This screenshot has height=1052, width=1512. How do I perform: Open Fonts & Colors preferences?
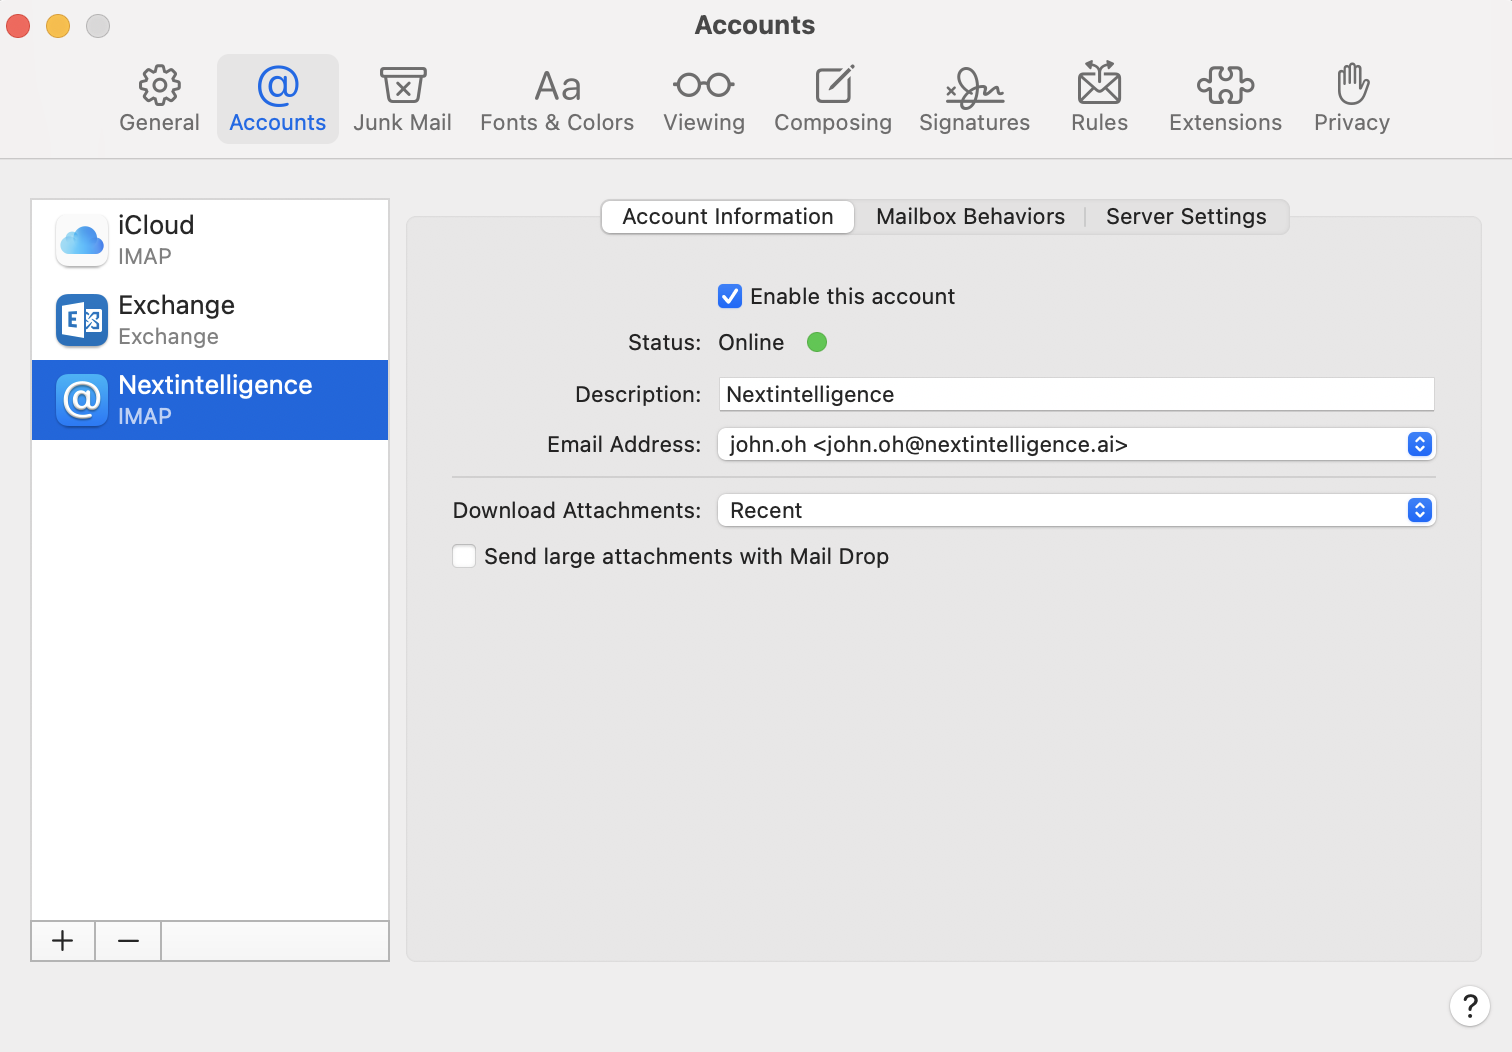coord(557,99)
